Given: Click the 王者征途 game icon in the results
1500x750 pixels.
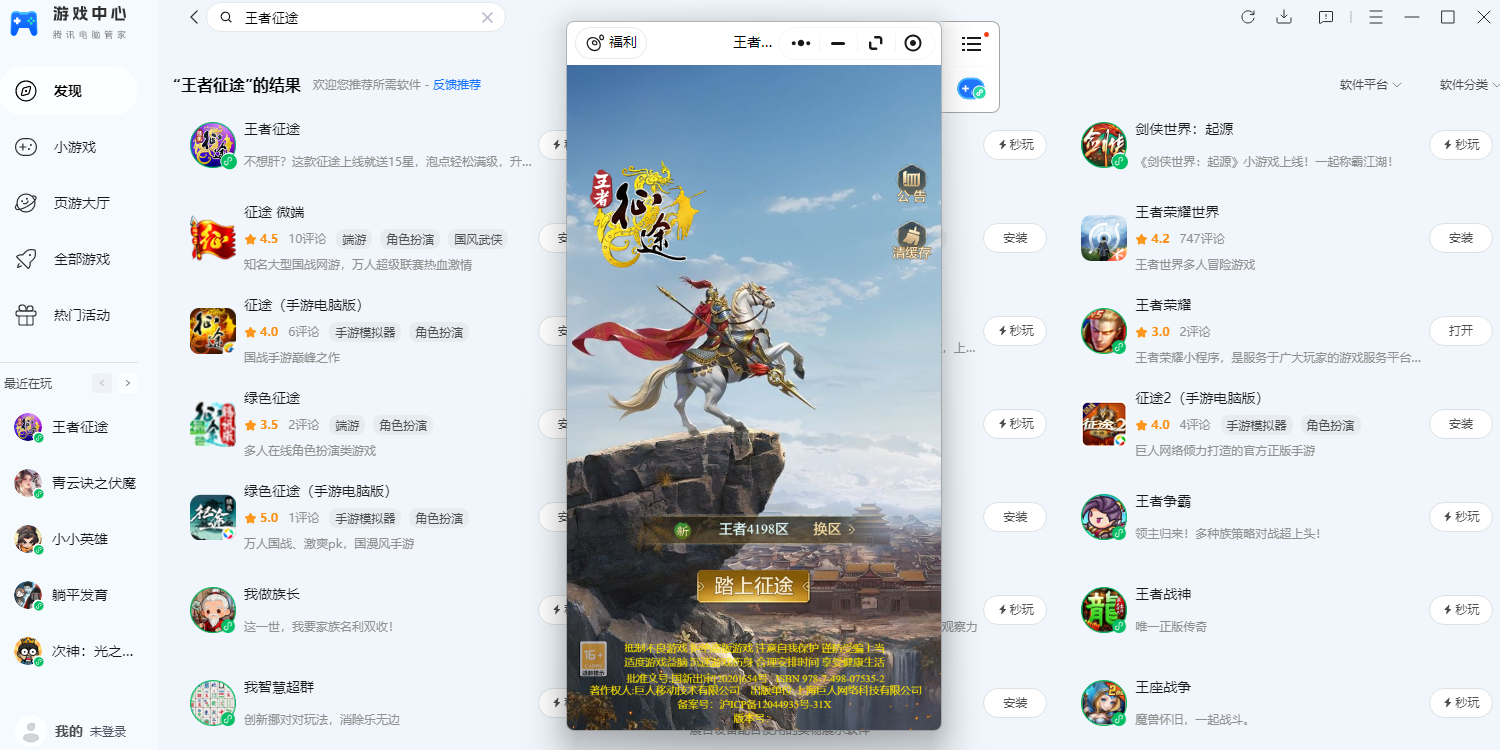Looking at the screenshot, I should coord(213,146).
